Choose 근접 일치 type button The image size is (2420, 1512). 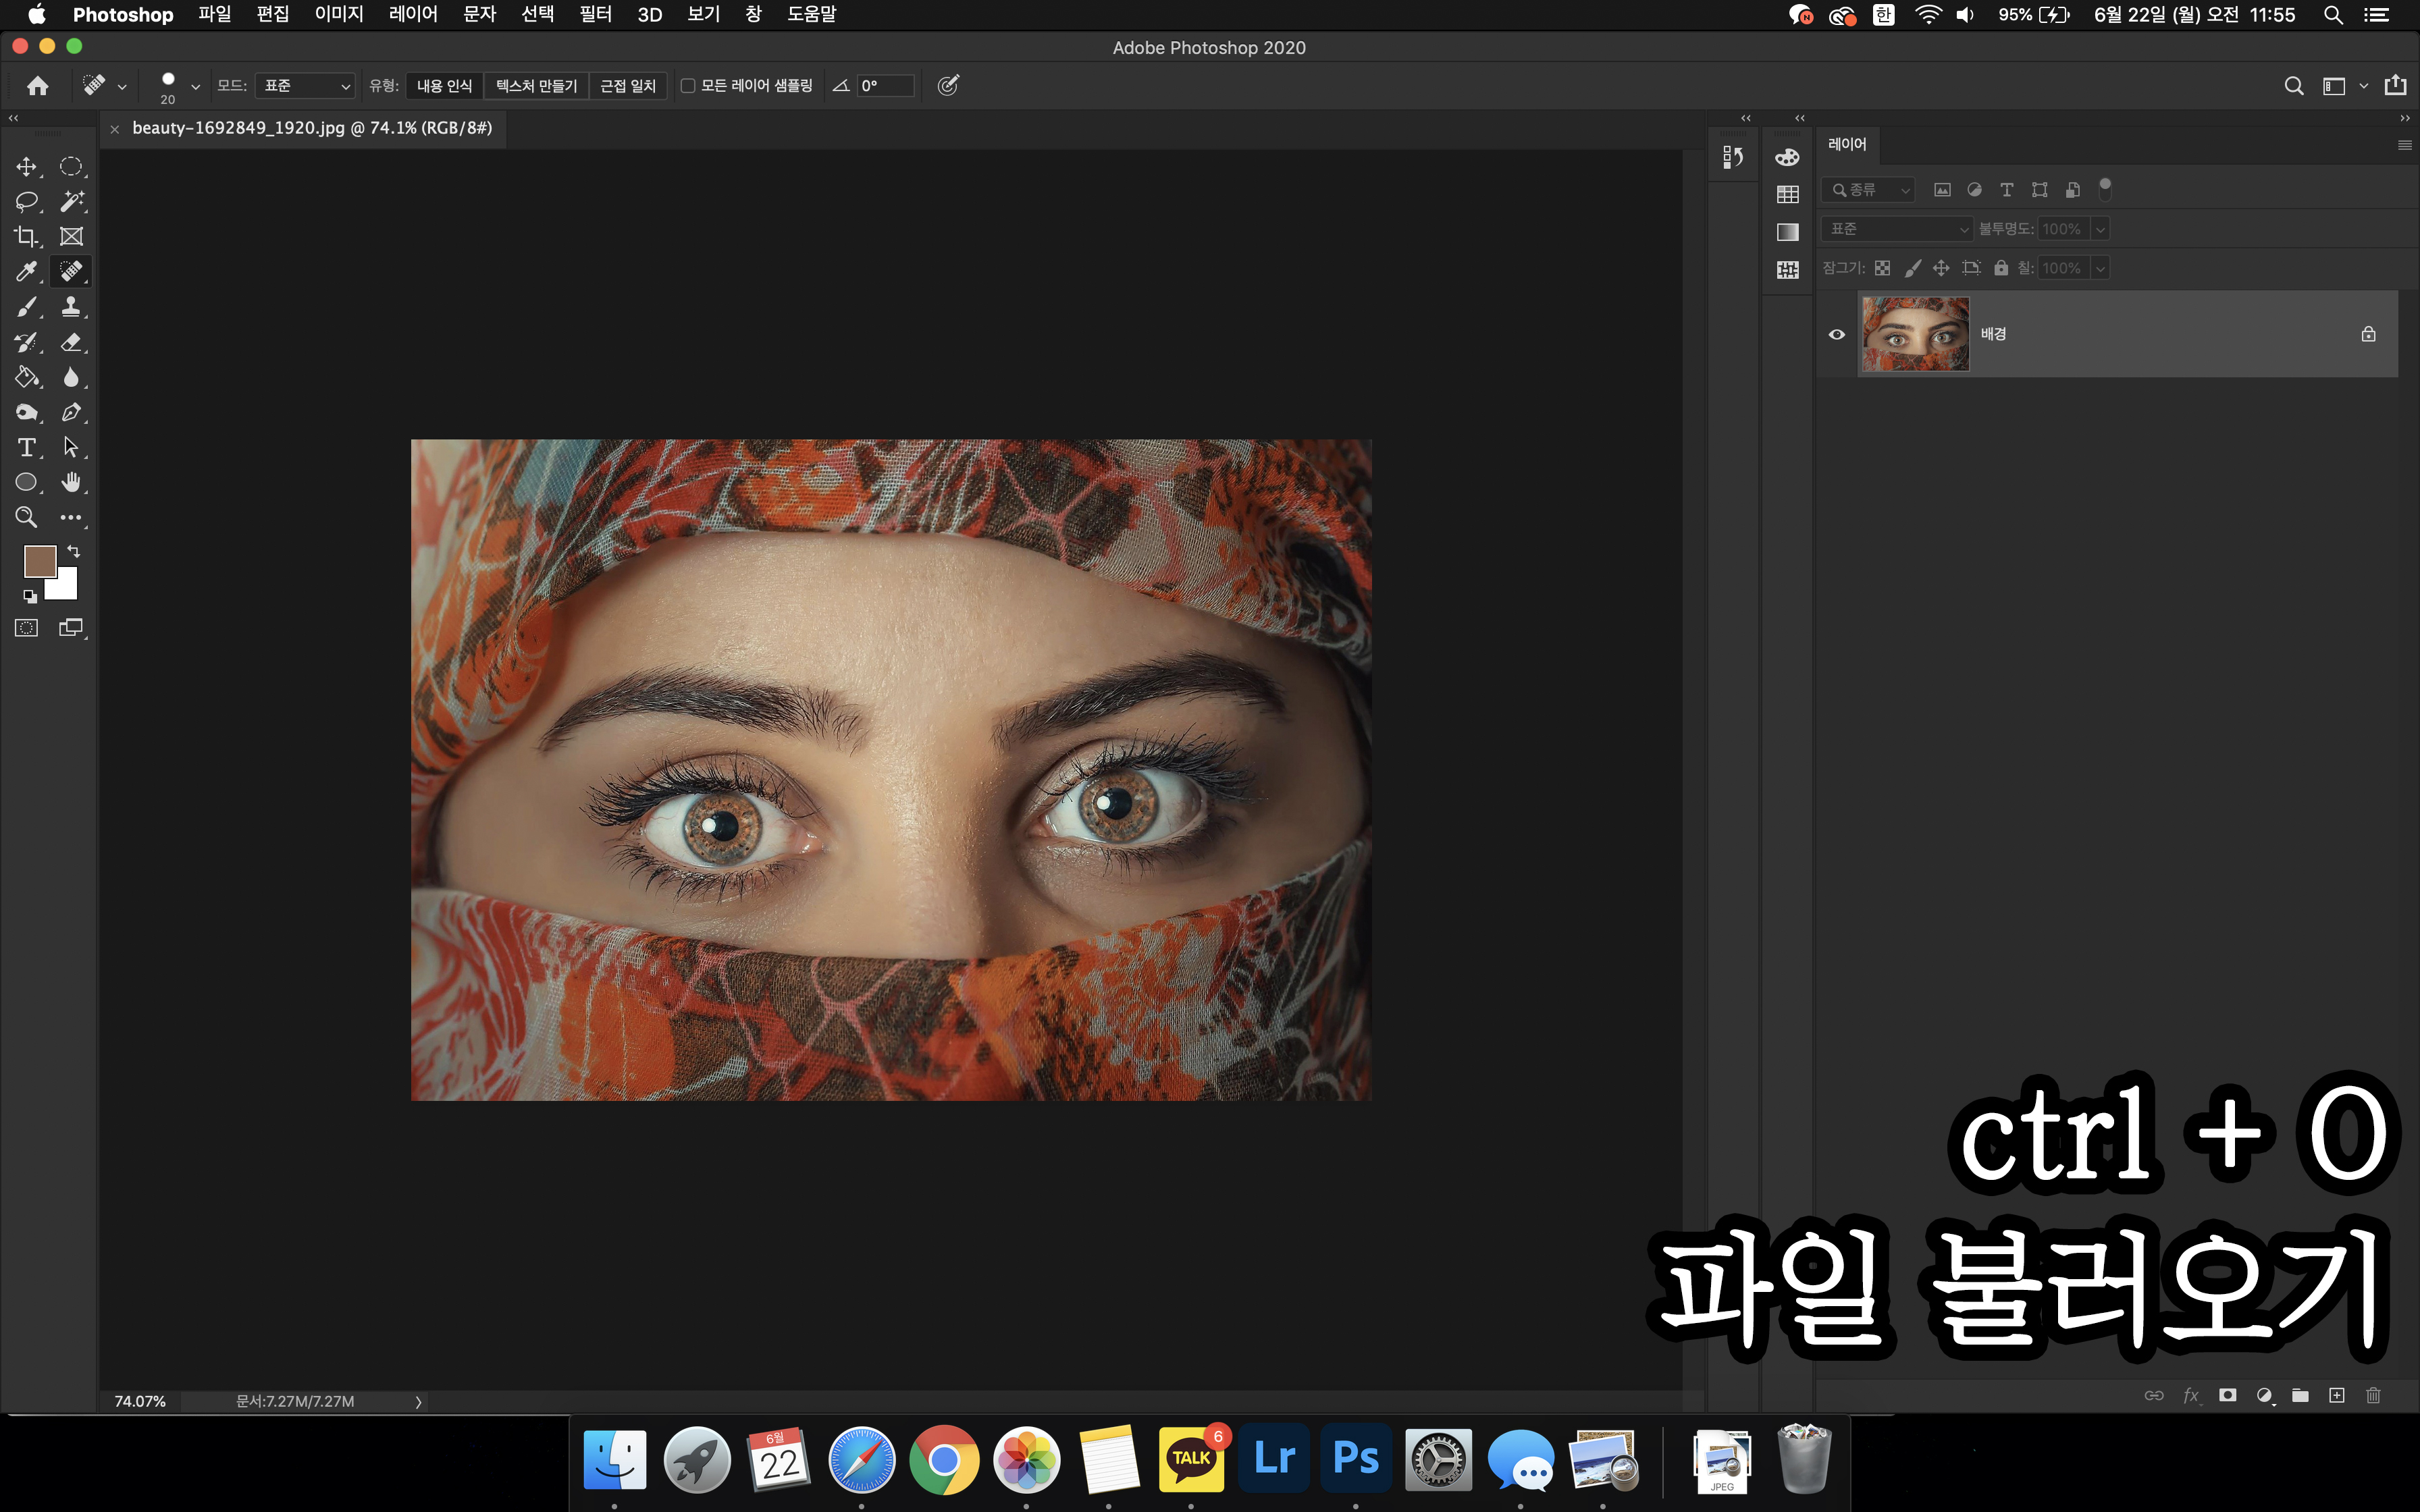[627, 86]
